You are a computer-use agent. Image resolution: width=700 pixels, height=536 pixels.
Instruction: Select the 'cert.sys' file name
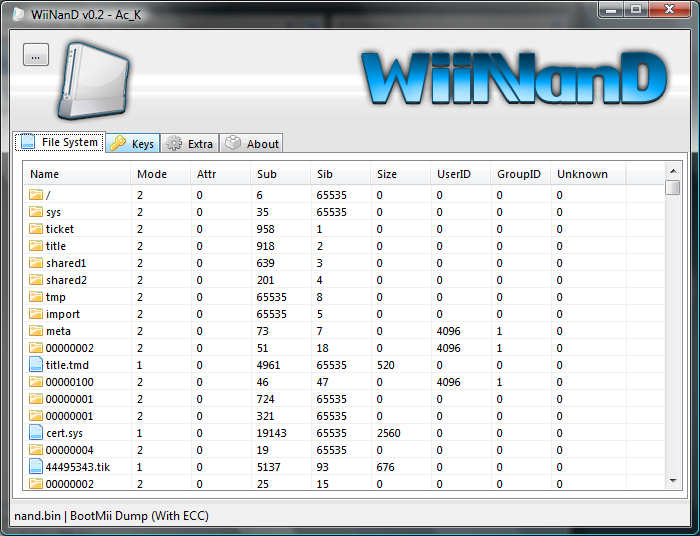click(64, 433)
